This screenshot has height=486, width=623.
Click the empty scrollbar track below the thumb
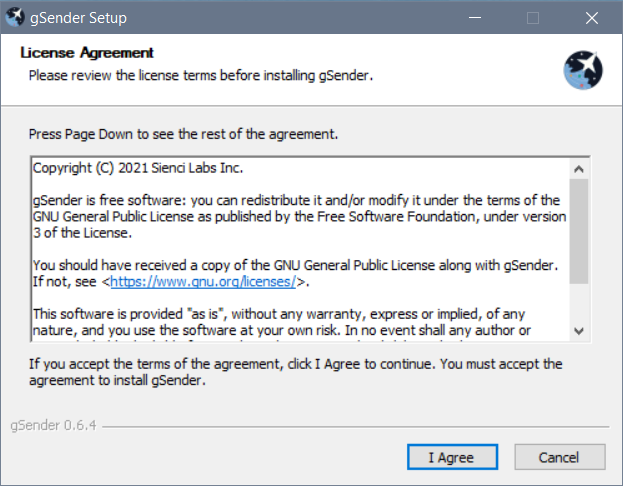(x=579, y=302)
